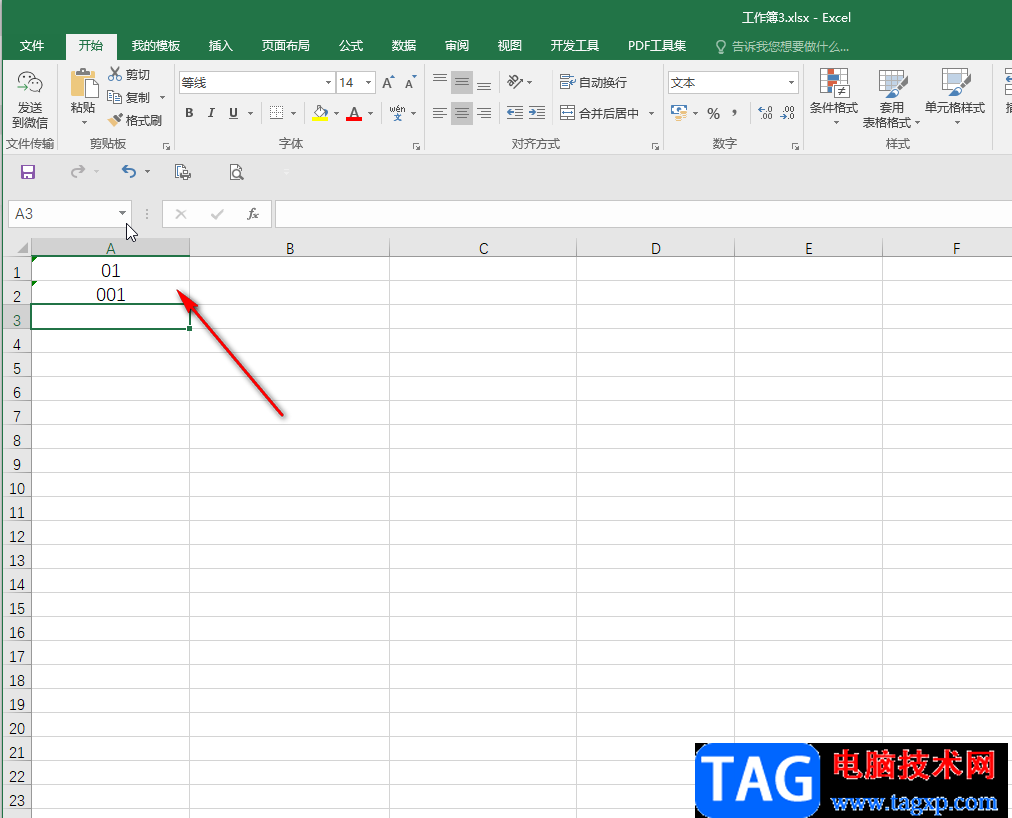Open the Conditional Formatting menu

coord(834,97)
